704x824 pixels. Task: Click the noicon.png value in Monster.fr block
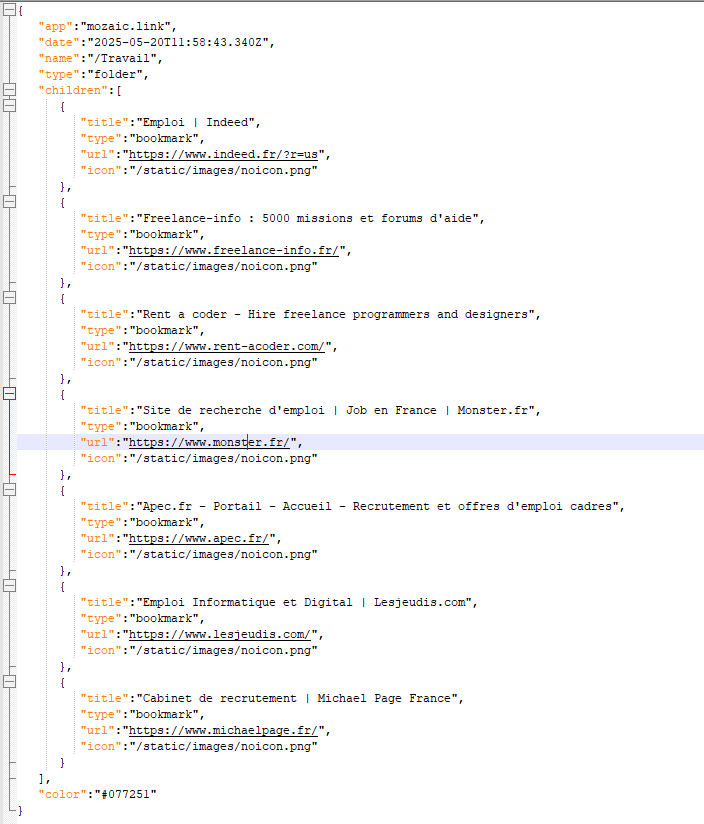point(223,459)
